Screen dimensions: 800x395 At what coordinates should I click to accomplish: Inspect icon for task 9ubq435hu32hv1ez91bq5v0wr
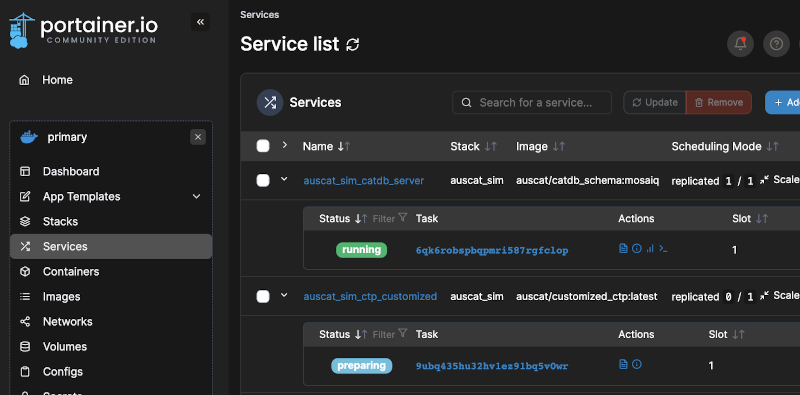pyautogui.click(x=636, y=364)
